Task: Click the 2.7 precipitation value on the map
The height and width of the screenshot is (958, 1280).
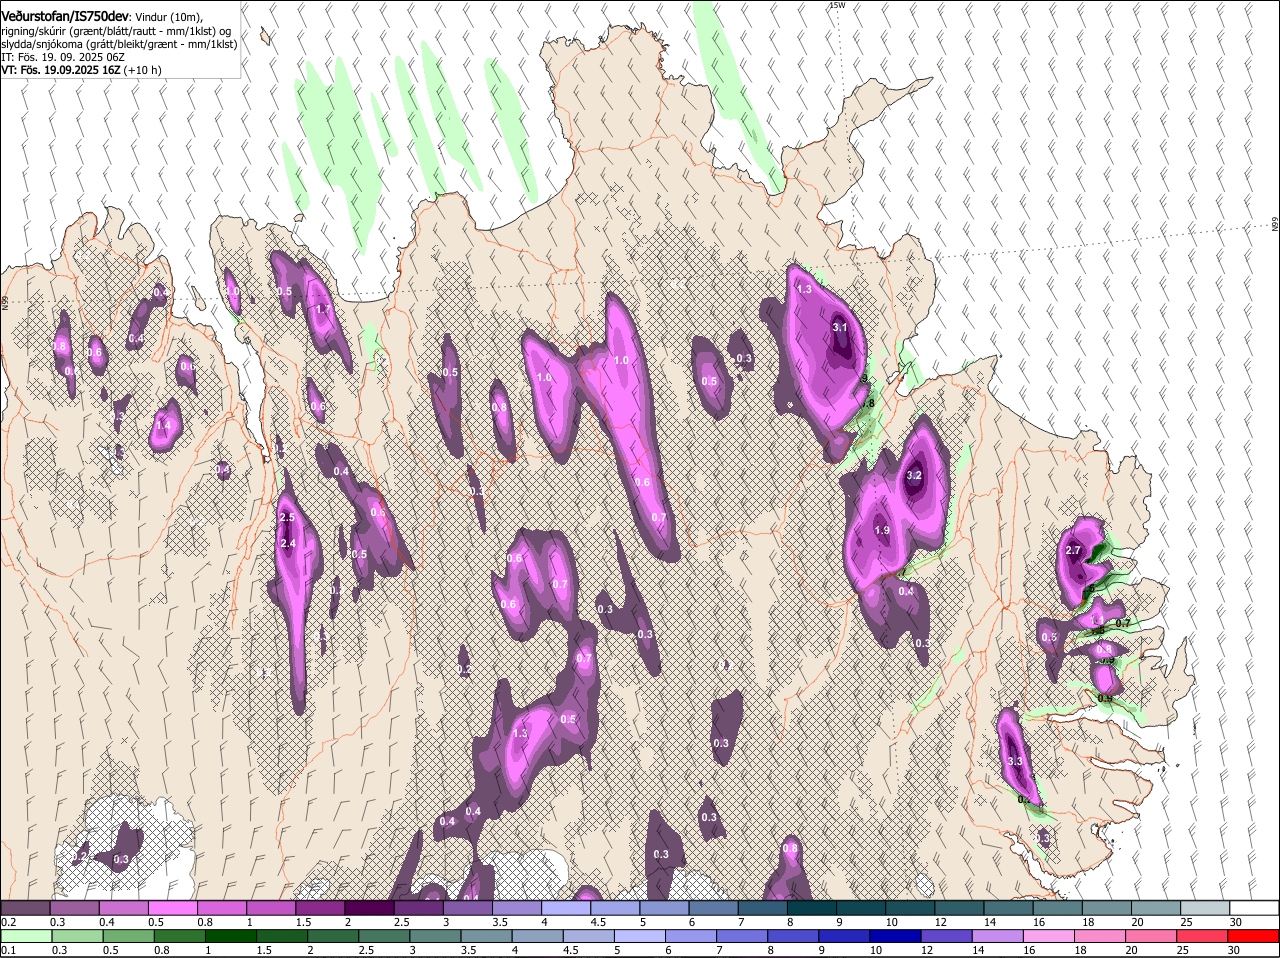Action: coord(1074,551)
